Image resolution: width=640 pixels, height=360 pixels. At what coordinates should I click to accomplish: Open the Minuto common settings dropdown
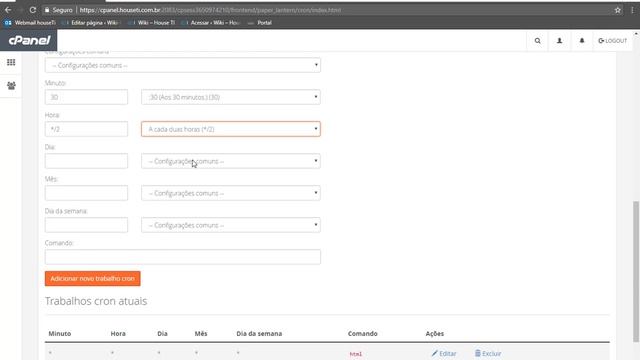pyautogui.click(x=231, y=97)
